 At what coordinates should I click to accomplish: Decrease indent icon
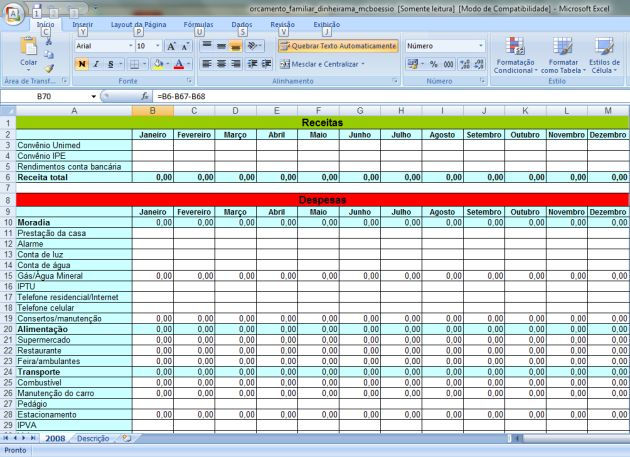click(253, 64)
